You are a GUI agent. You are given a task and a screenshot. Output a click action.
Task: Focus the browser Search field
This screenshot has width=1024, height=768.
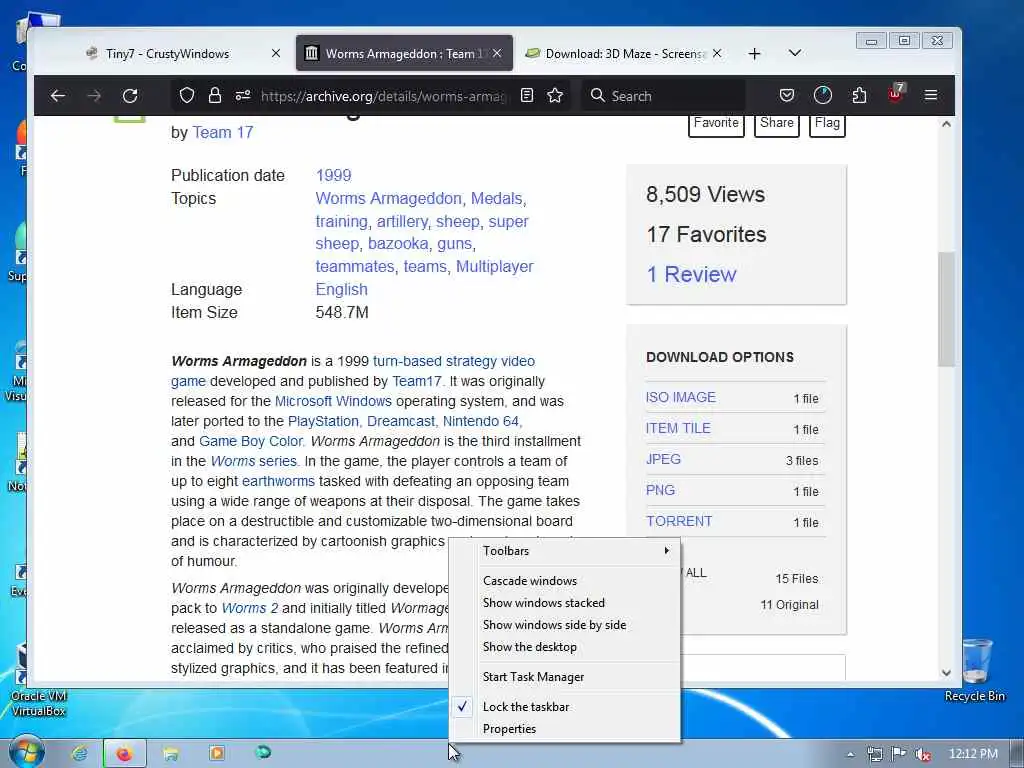point(663,96)
